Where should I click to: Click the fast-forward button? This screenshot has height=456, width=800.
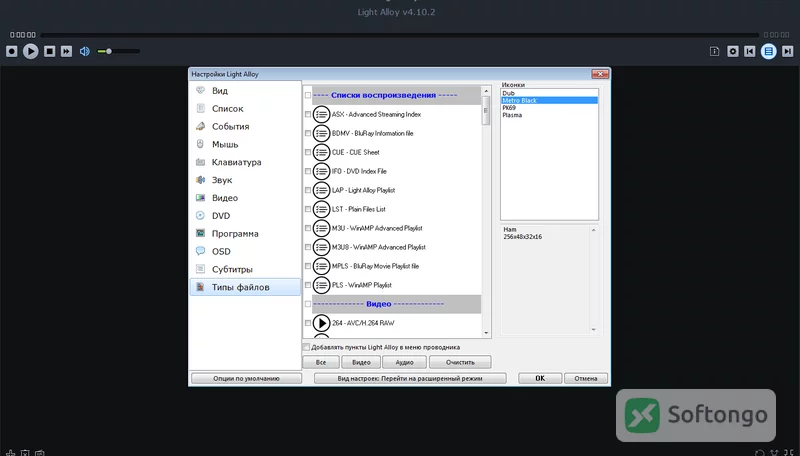[x=66, y=51]
